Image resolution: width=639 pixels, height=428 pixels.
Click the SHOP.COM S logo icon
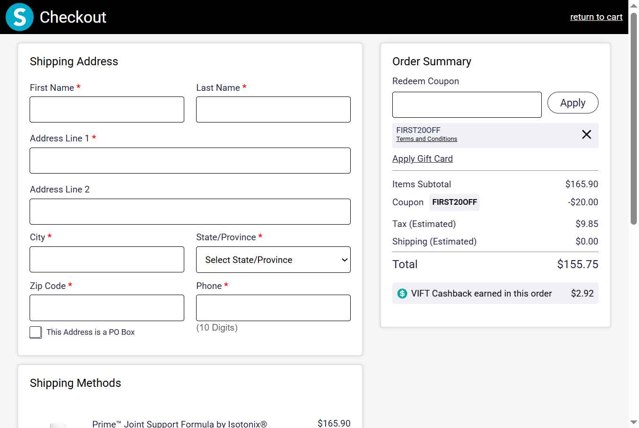coord(19,17)
